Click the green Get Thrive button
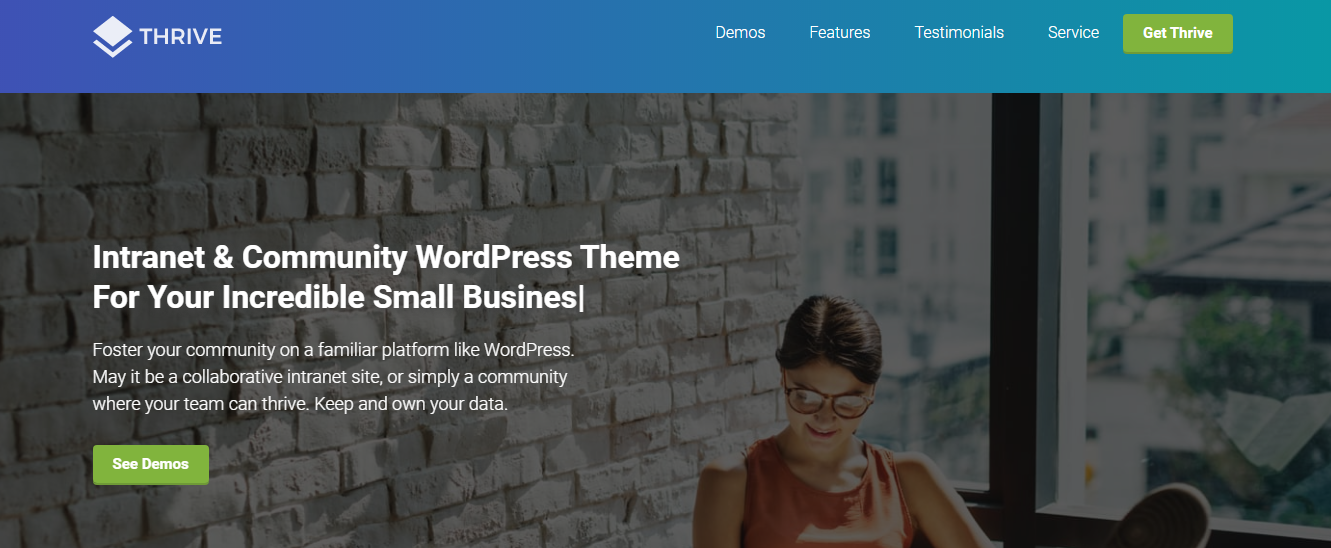This screenshot has height=548, width=1331. [1178, 33]
